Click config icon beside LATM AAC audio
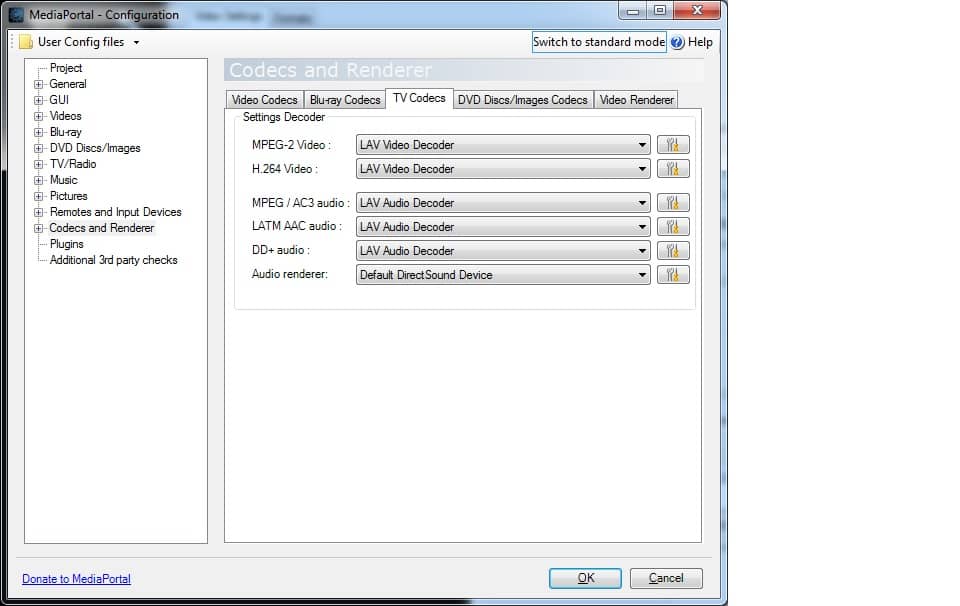 click(673, 227)
